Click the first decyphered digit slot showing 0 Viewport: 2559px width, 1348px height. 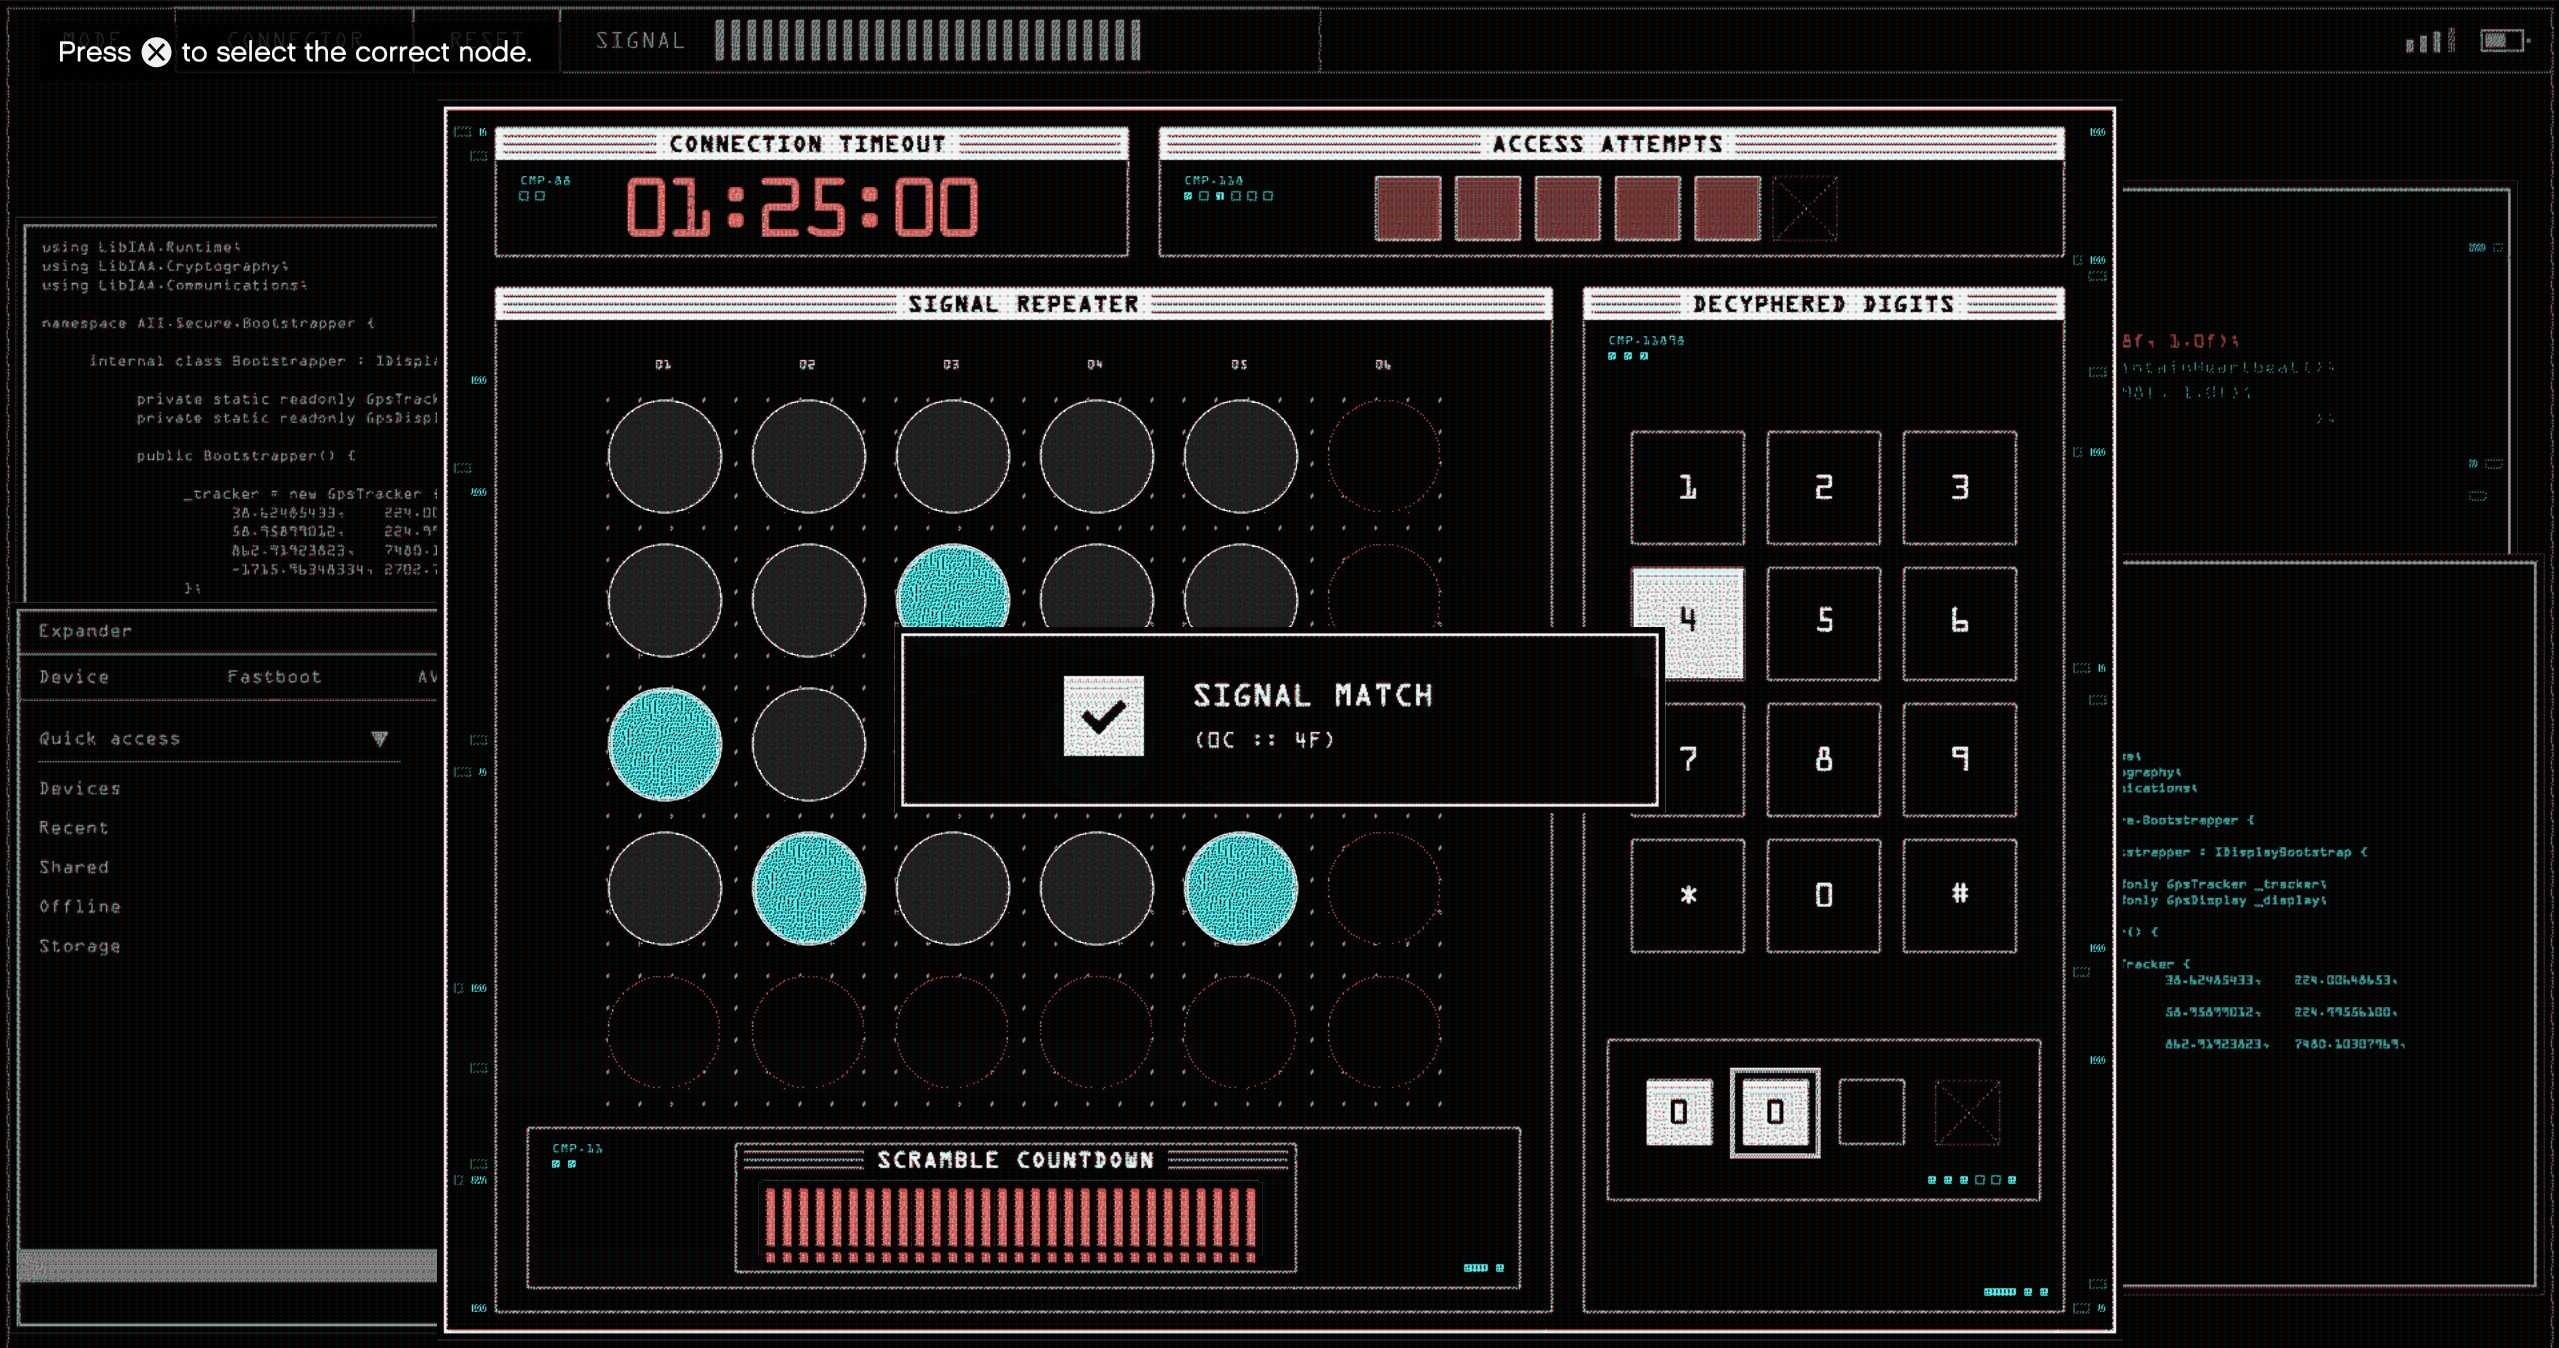1679,1112
